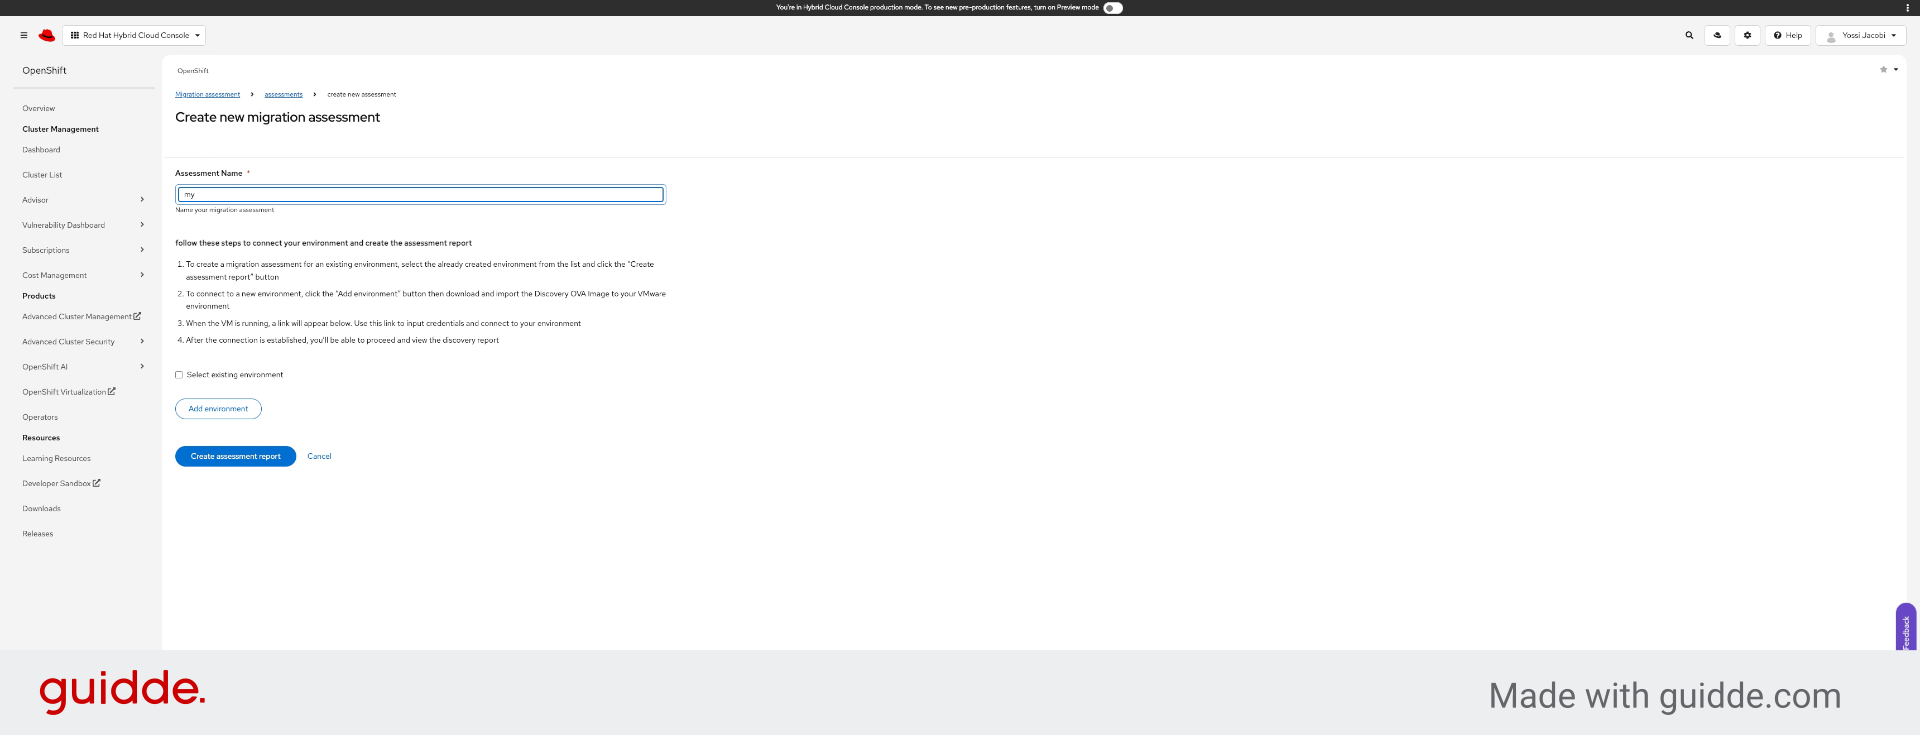This screenshot has width=1920, height=735.
Task: Open the settings gear menu
Action: (x=1747, y=35)
